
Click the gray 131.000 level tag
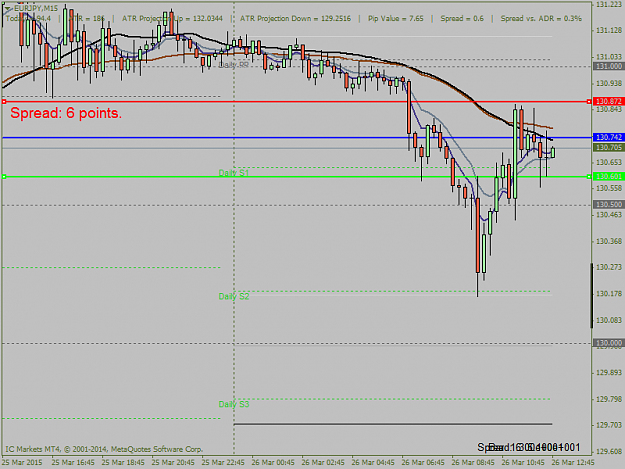pos(608,67)
